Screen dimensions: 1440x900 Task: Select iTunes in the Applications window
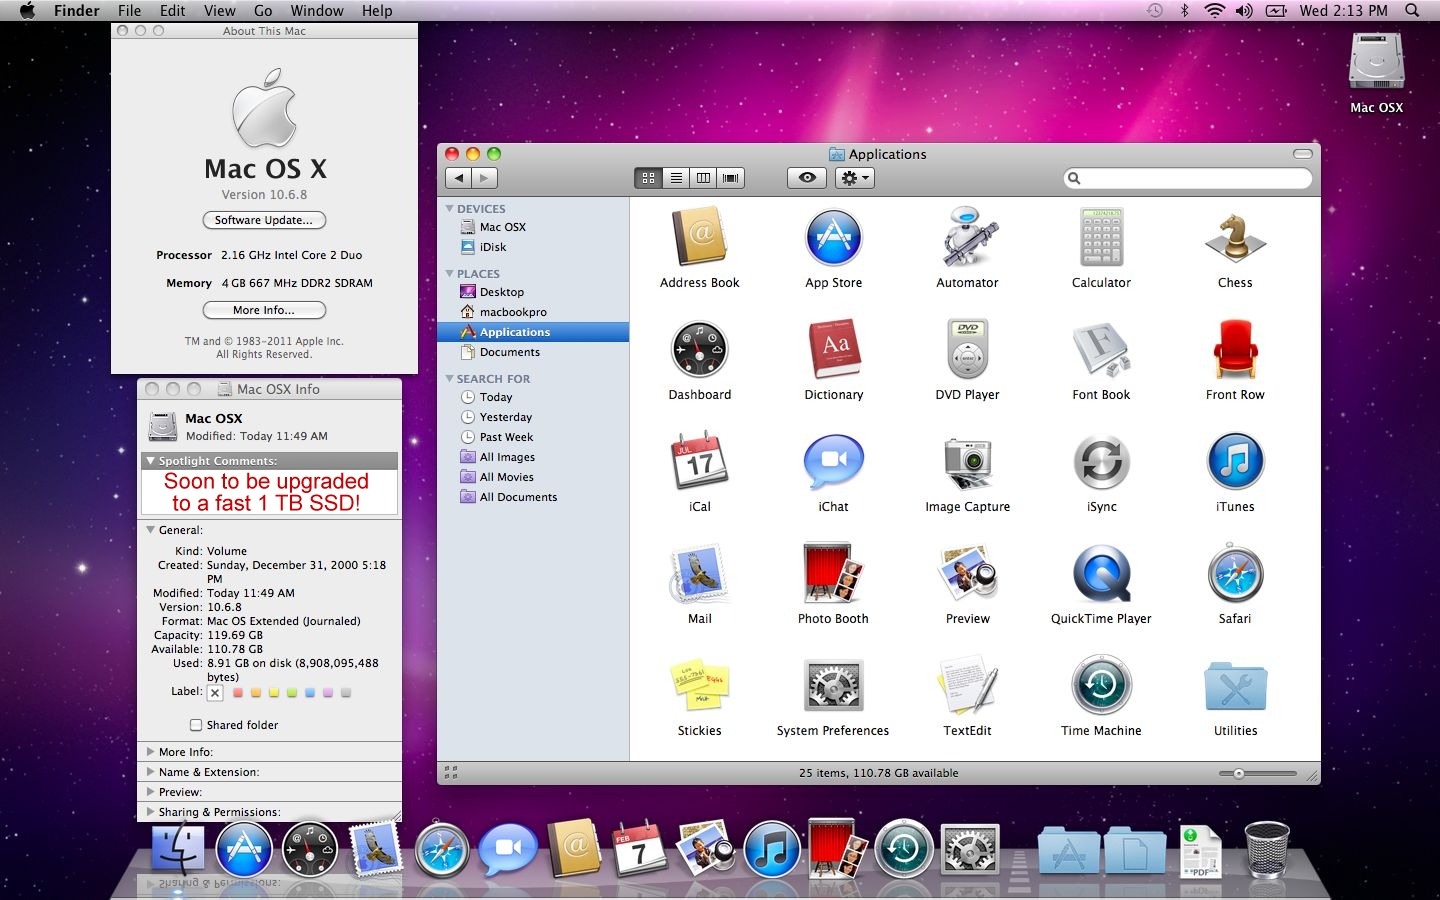click(1235, 461)
